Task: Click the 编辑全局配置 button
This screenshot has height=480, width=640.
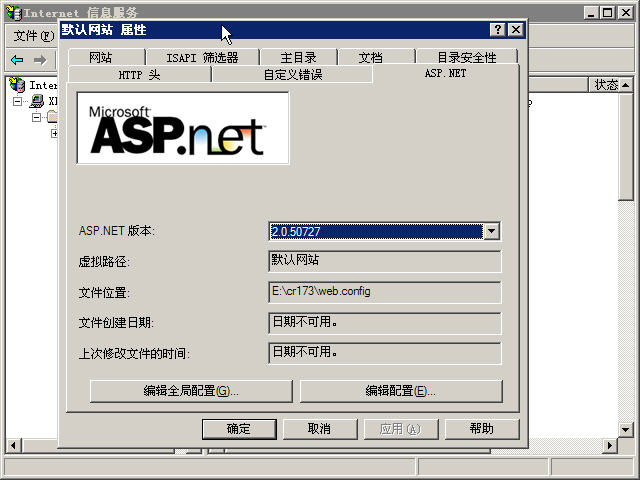Action: coord(190,391)
